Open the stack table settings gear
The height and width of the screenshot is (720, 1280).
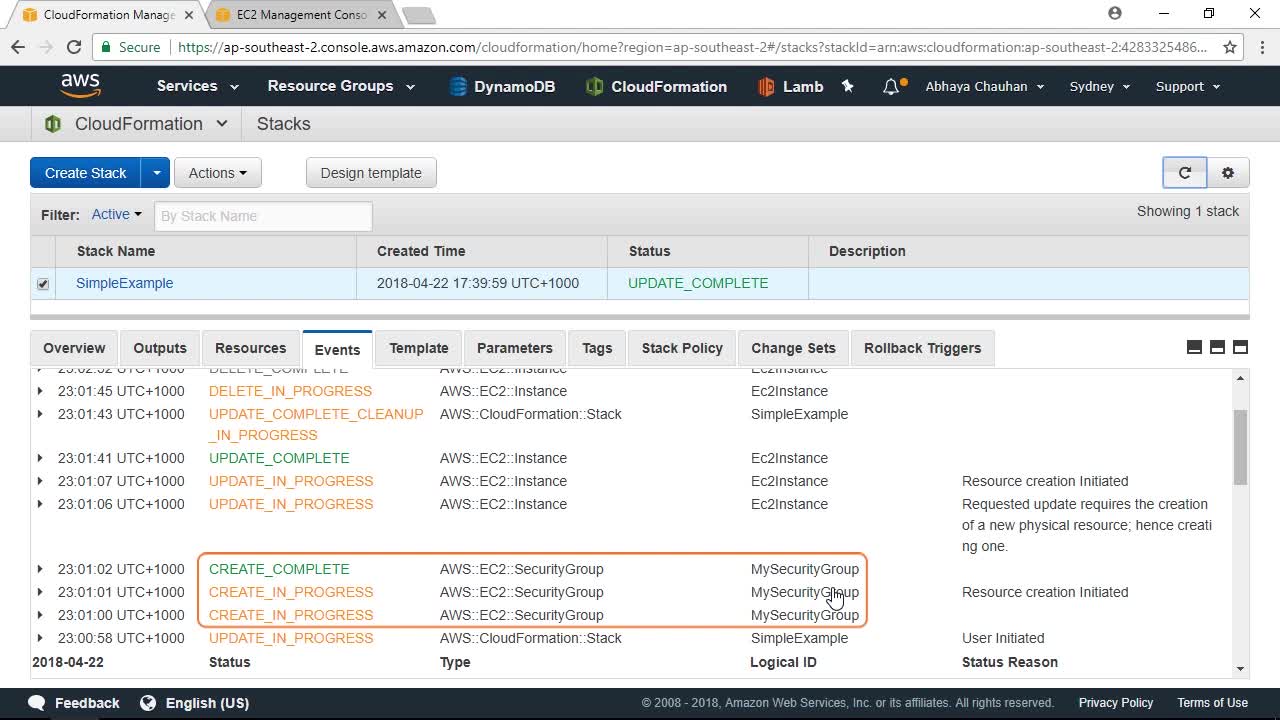1228,172
